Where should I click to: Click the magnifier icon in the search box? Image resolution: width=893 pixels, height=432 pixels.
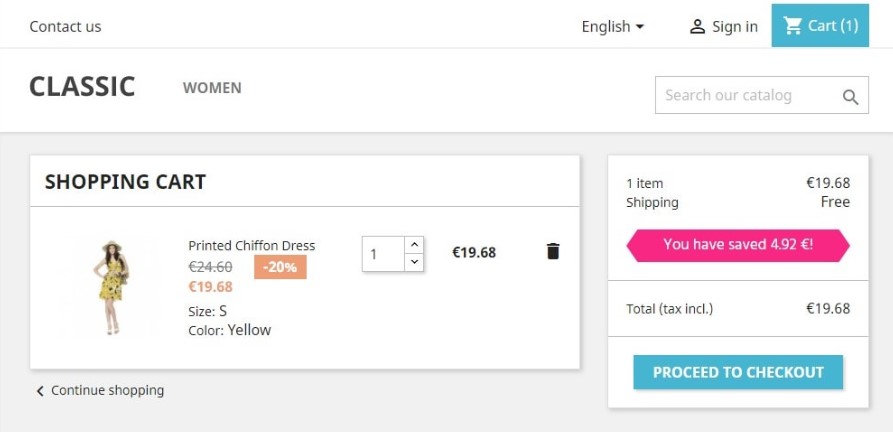coord(850,97)
